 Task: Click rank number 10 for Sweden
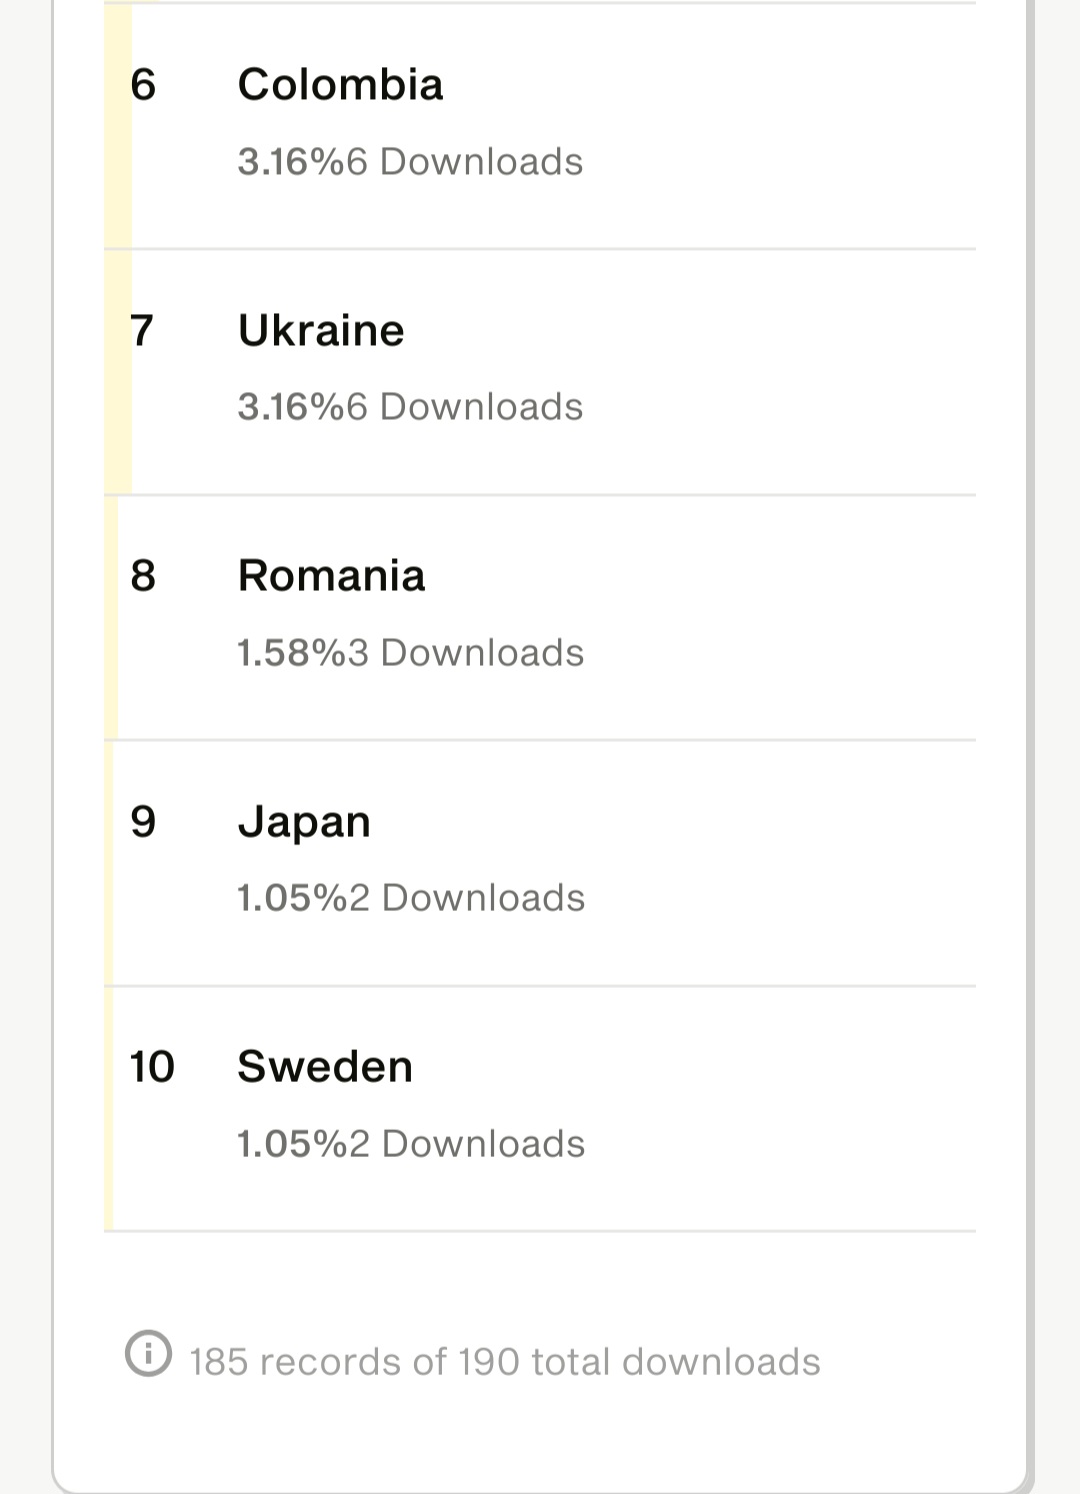(x=152, y=1067)
